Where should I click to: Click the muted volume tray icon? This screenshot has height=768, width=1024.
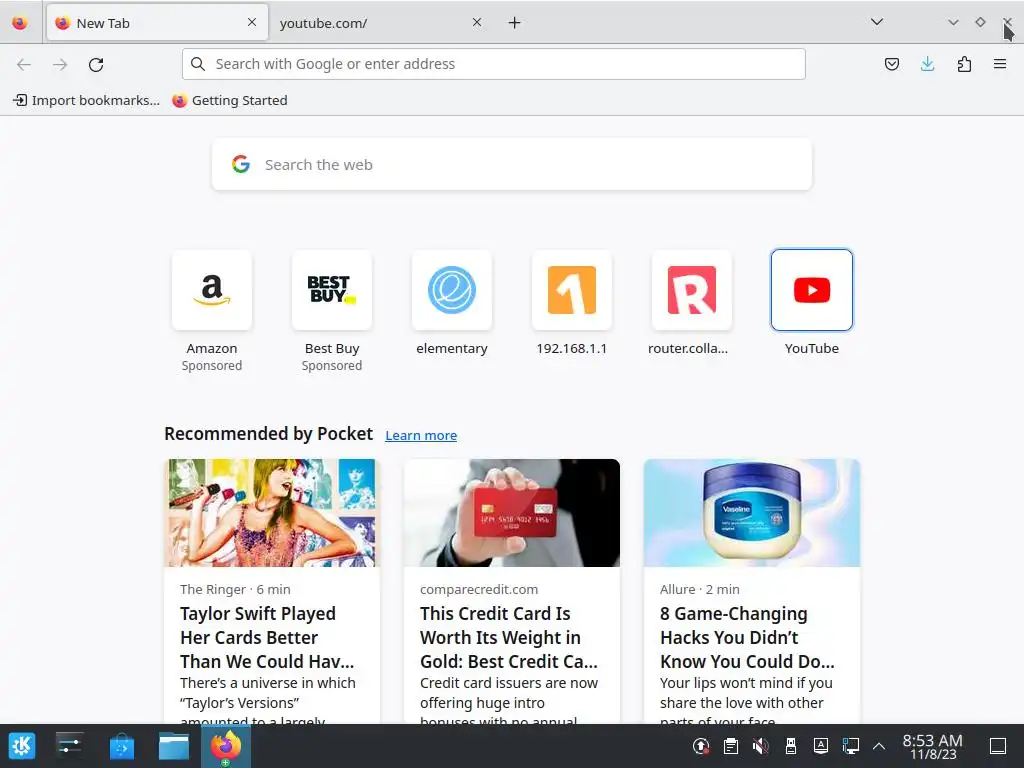tap(761, 746)
